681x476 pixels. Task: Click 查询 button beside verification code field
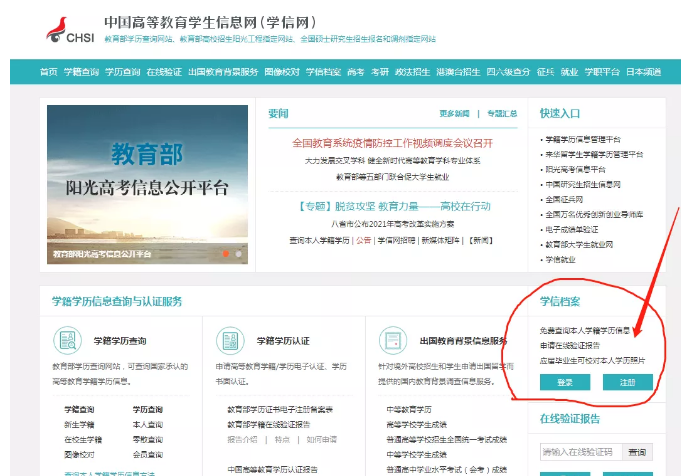pos(638,452)
